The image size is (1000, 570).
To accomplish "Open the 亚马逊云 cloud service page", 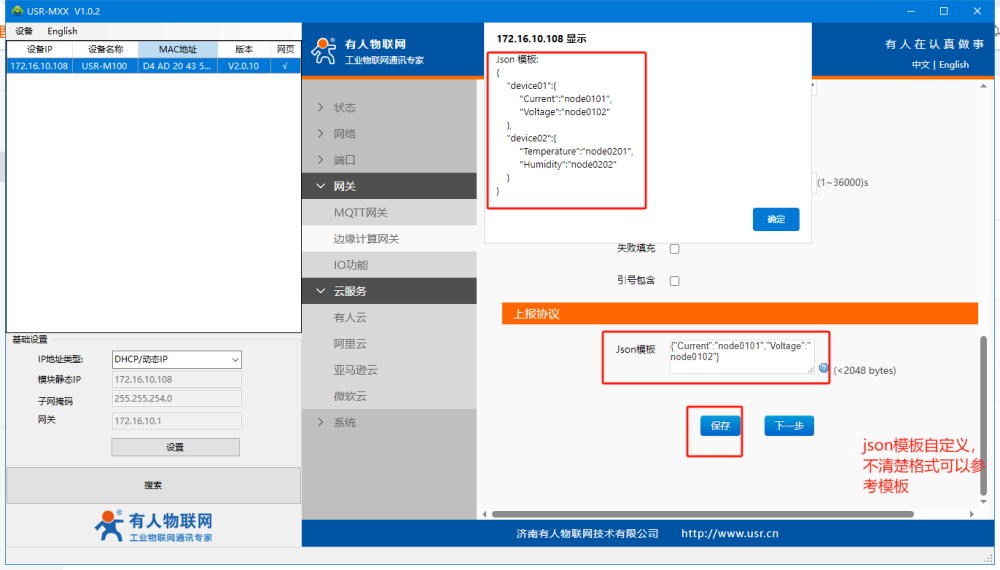I will [389, 370].
